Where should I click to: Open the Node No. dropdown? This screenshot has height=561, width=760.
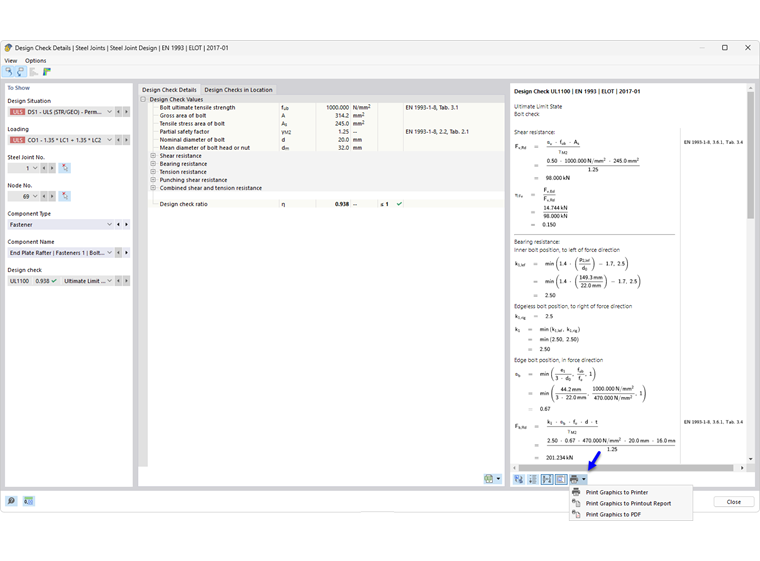click(35, 196)
